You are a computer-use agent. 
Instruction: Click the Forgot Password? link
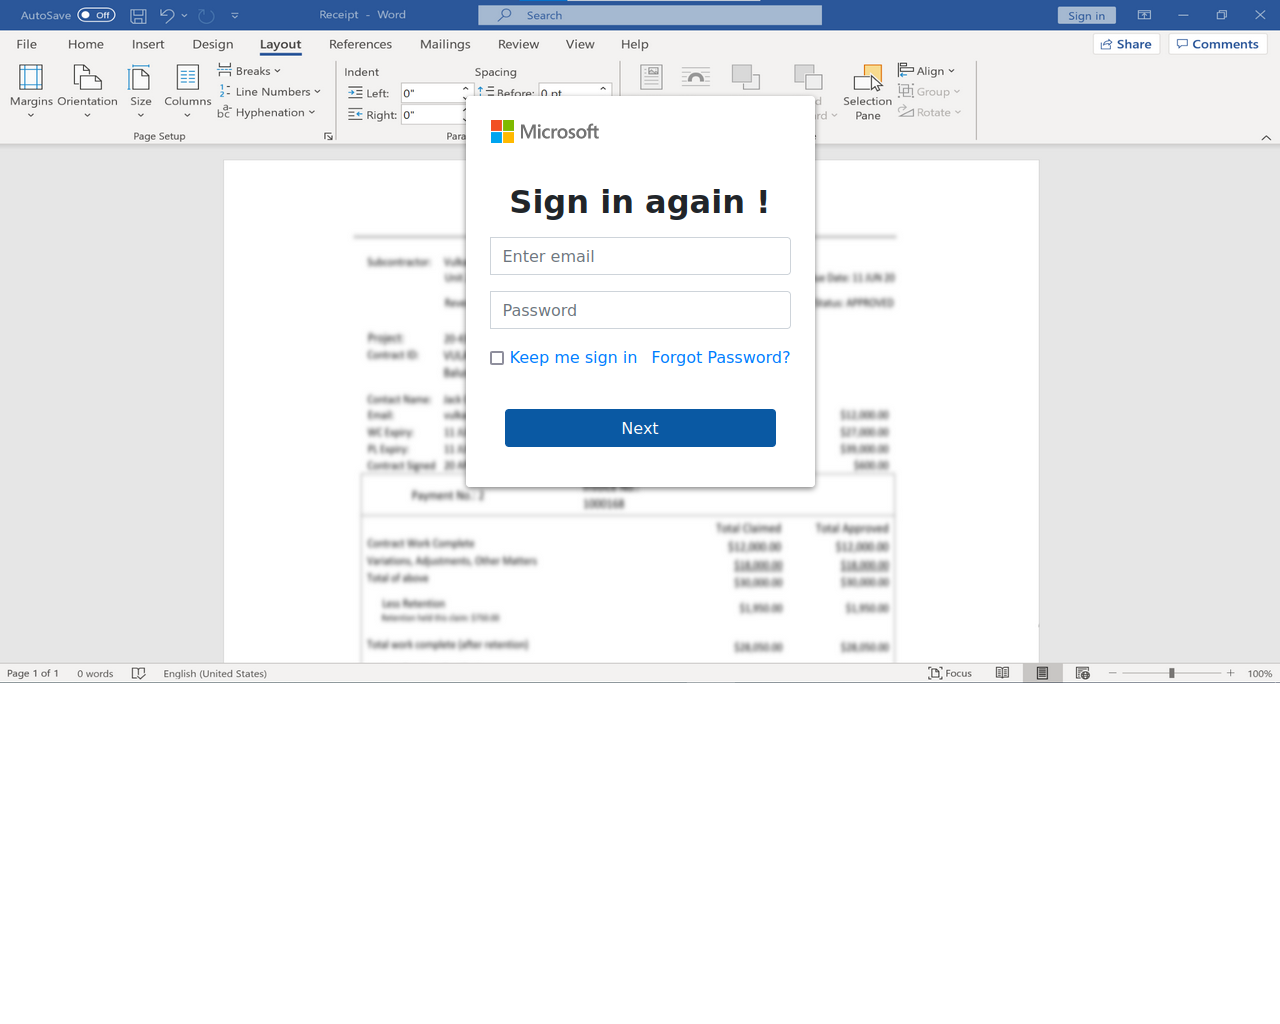721,357
